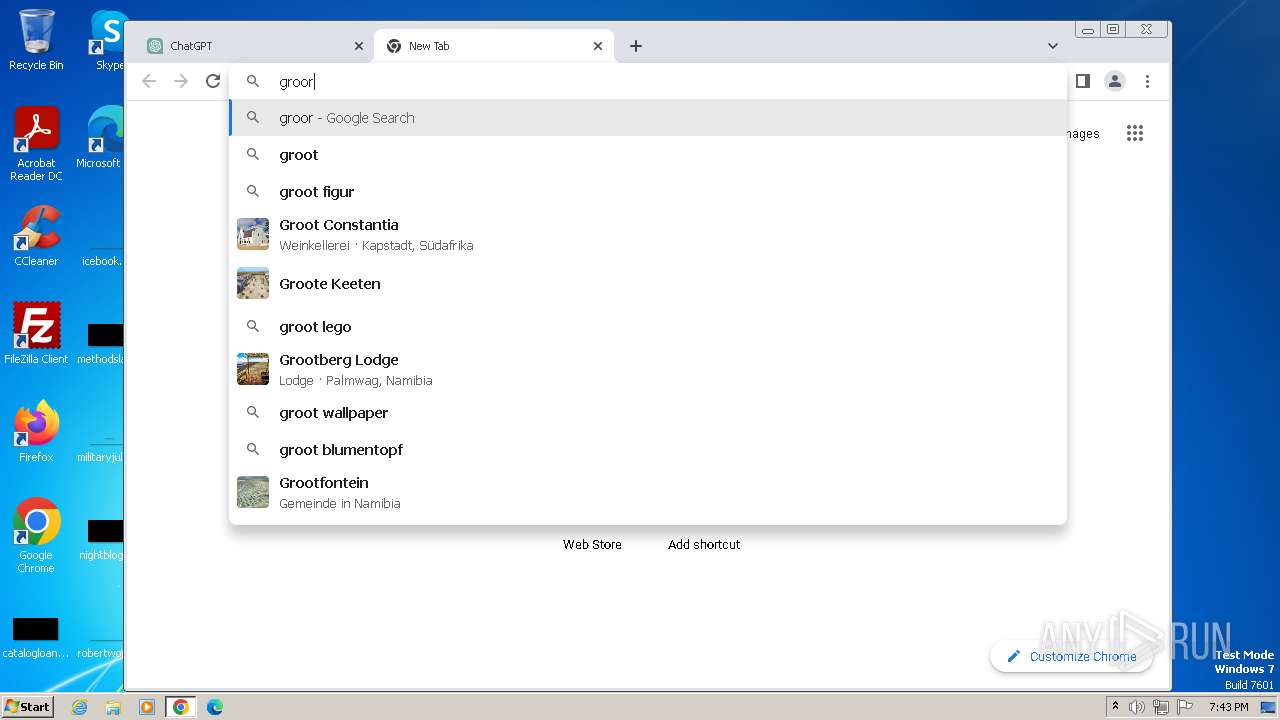Open a new browser tab with plus button
The width and height of the screenshot is (1280, 720).
(636, 46)
